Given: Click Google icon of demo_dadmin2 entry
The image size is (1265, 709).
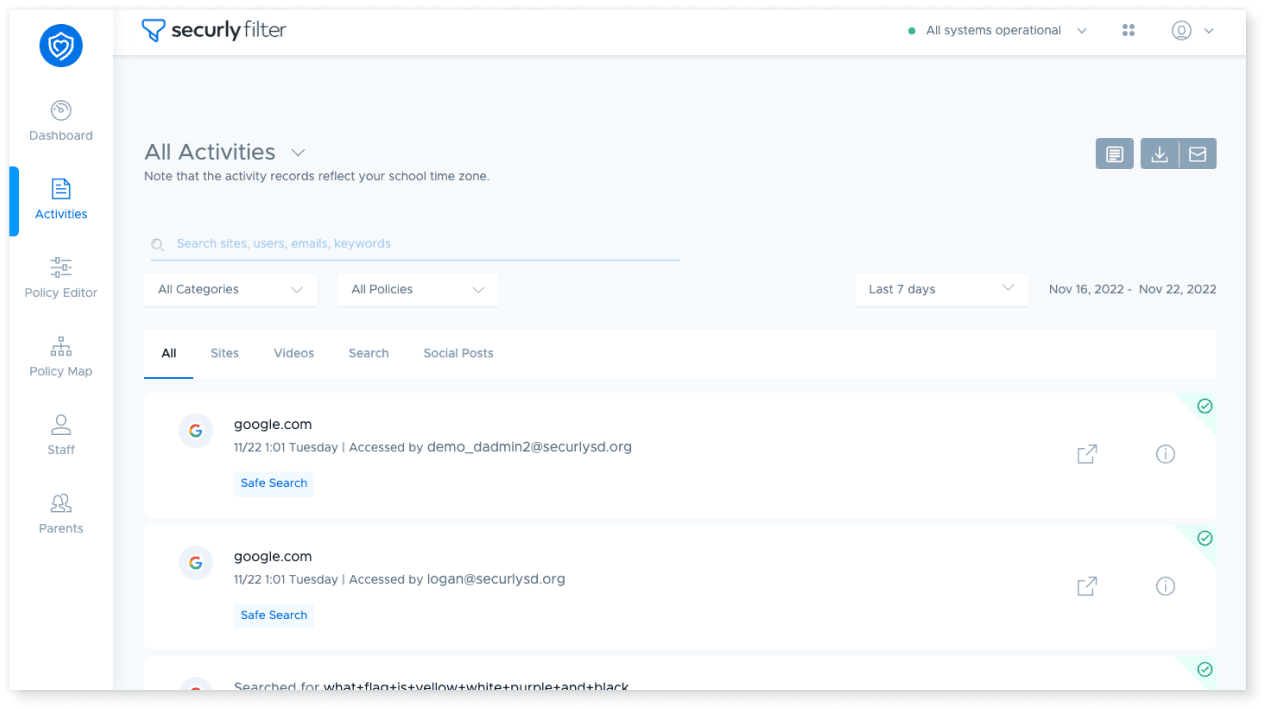Looking at the screenshot, I should pyautogui.click(x=195, y=431).
